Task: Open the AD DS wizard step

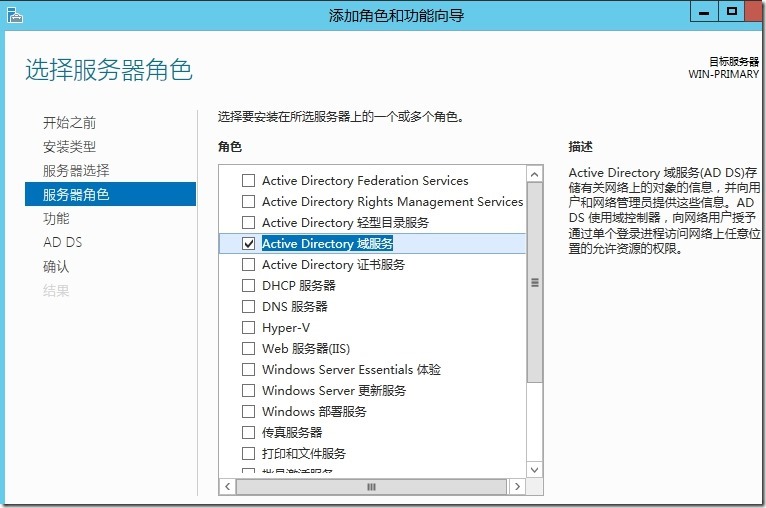Action: [62, 243]
